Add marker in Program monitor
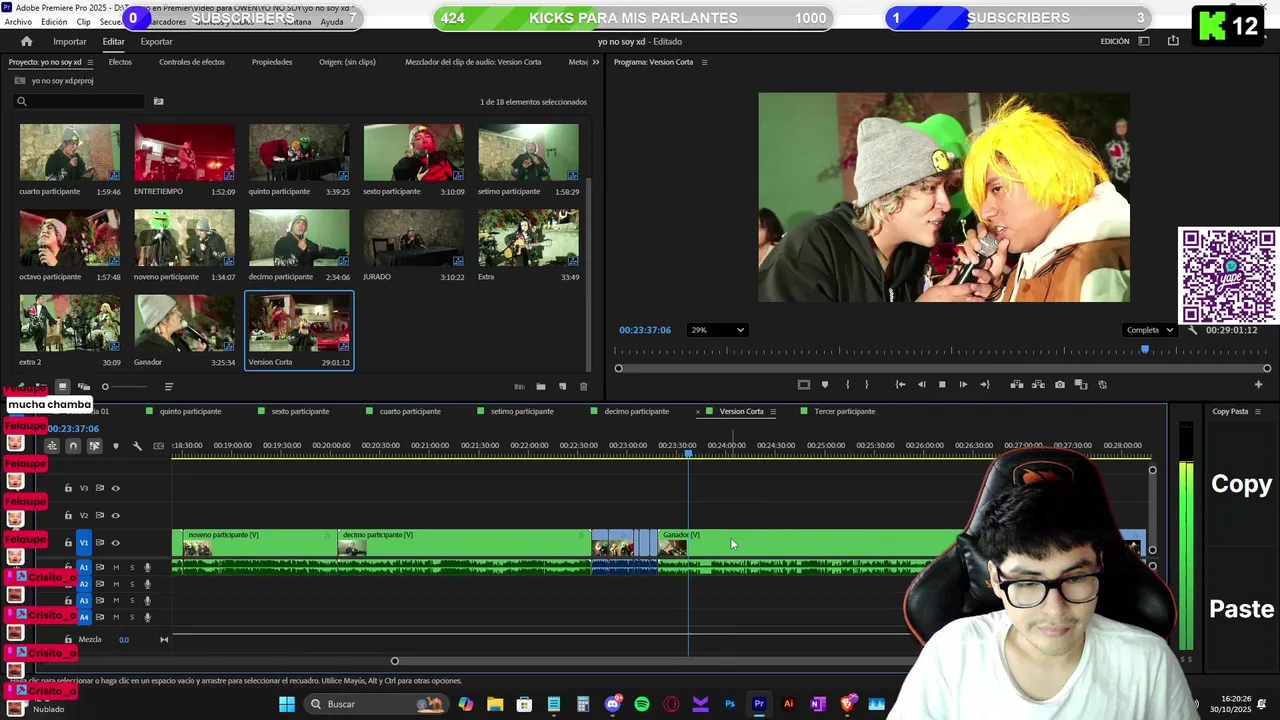1280x720 pixels. point(825,384)
